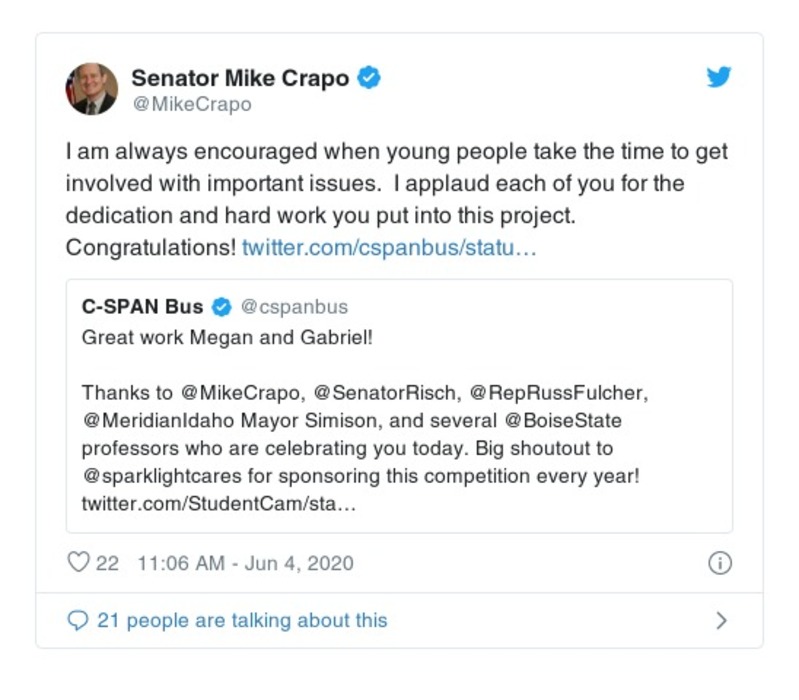Screen dimensions: 799x700
Task: Click the speech bubble reply icon
Action: pyautogui.click(x=78, y=621)
